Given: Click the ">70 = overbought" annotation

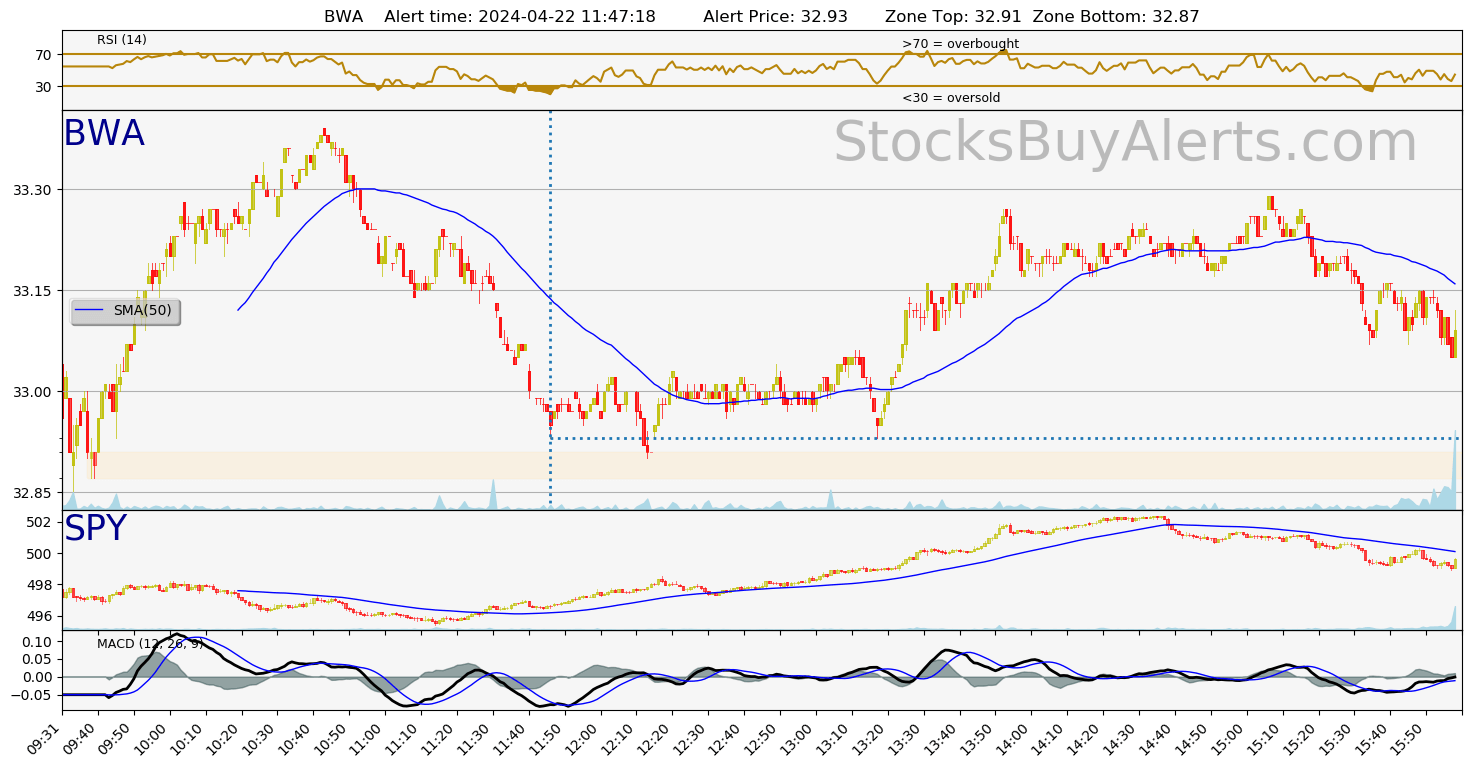Looking at the screenshot, I should (x=960, y=44).
